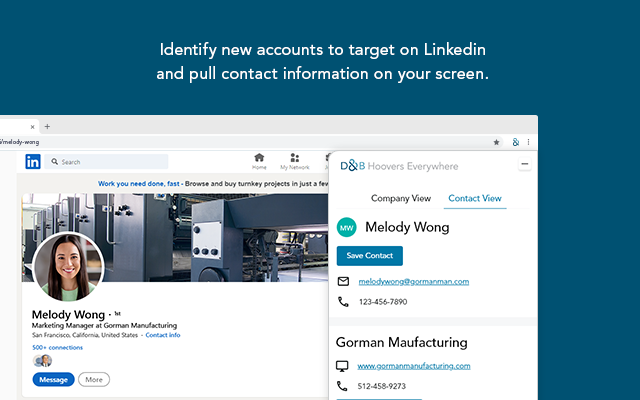
Task: Click the company website monitor icon
Action: [x=342, y=366]
